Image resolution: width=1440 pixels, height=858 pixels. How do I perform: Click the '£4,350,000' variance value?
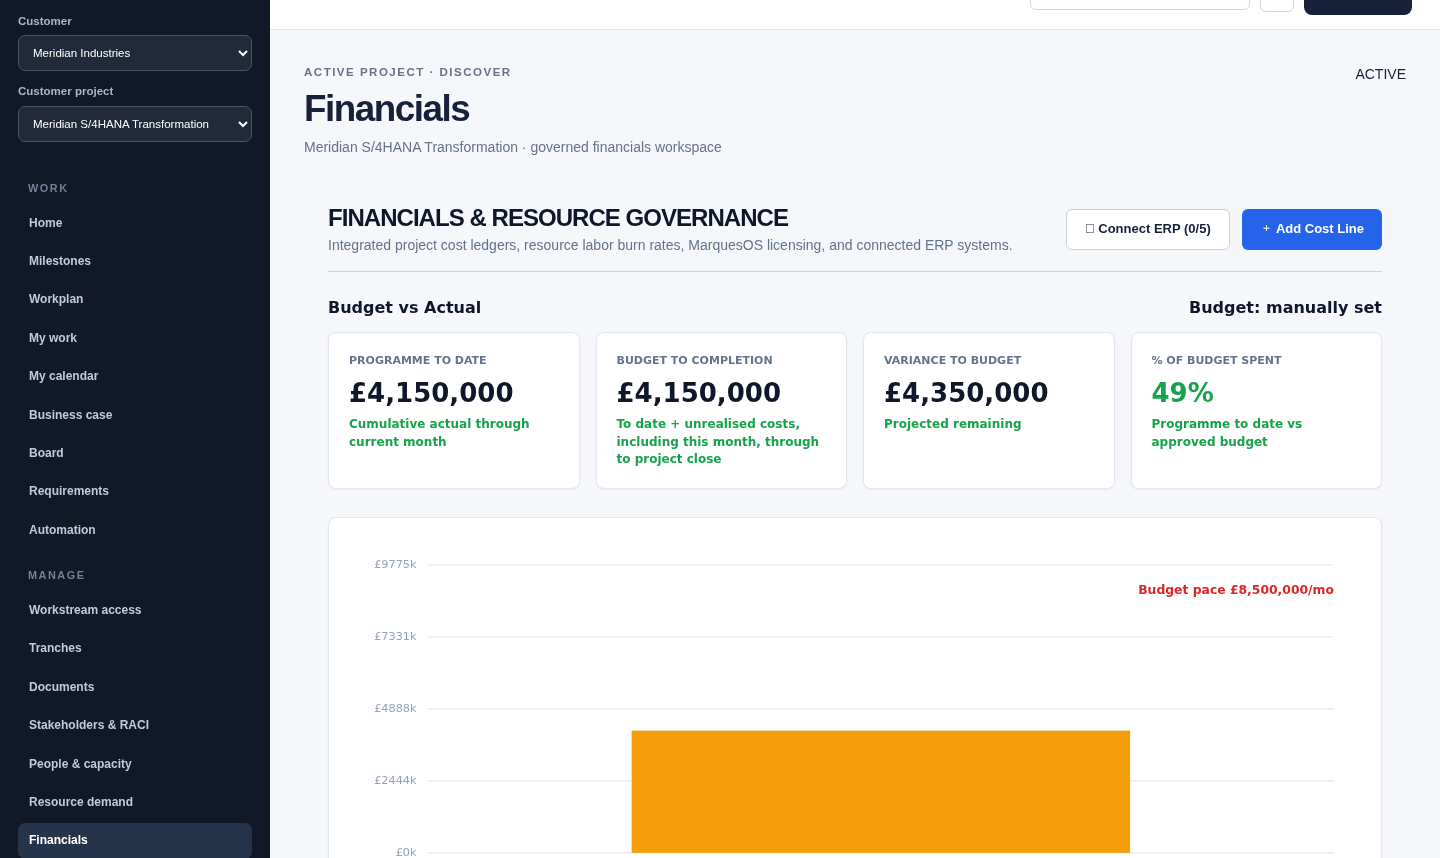[966, 393]
